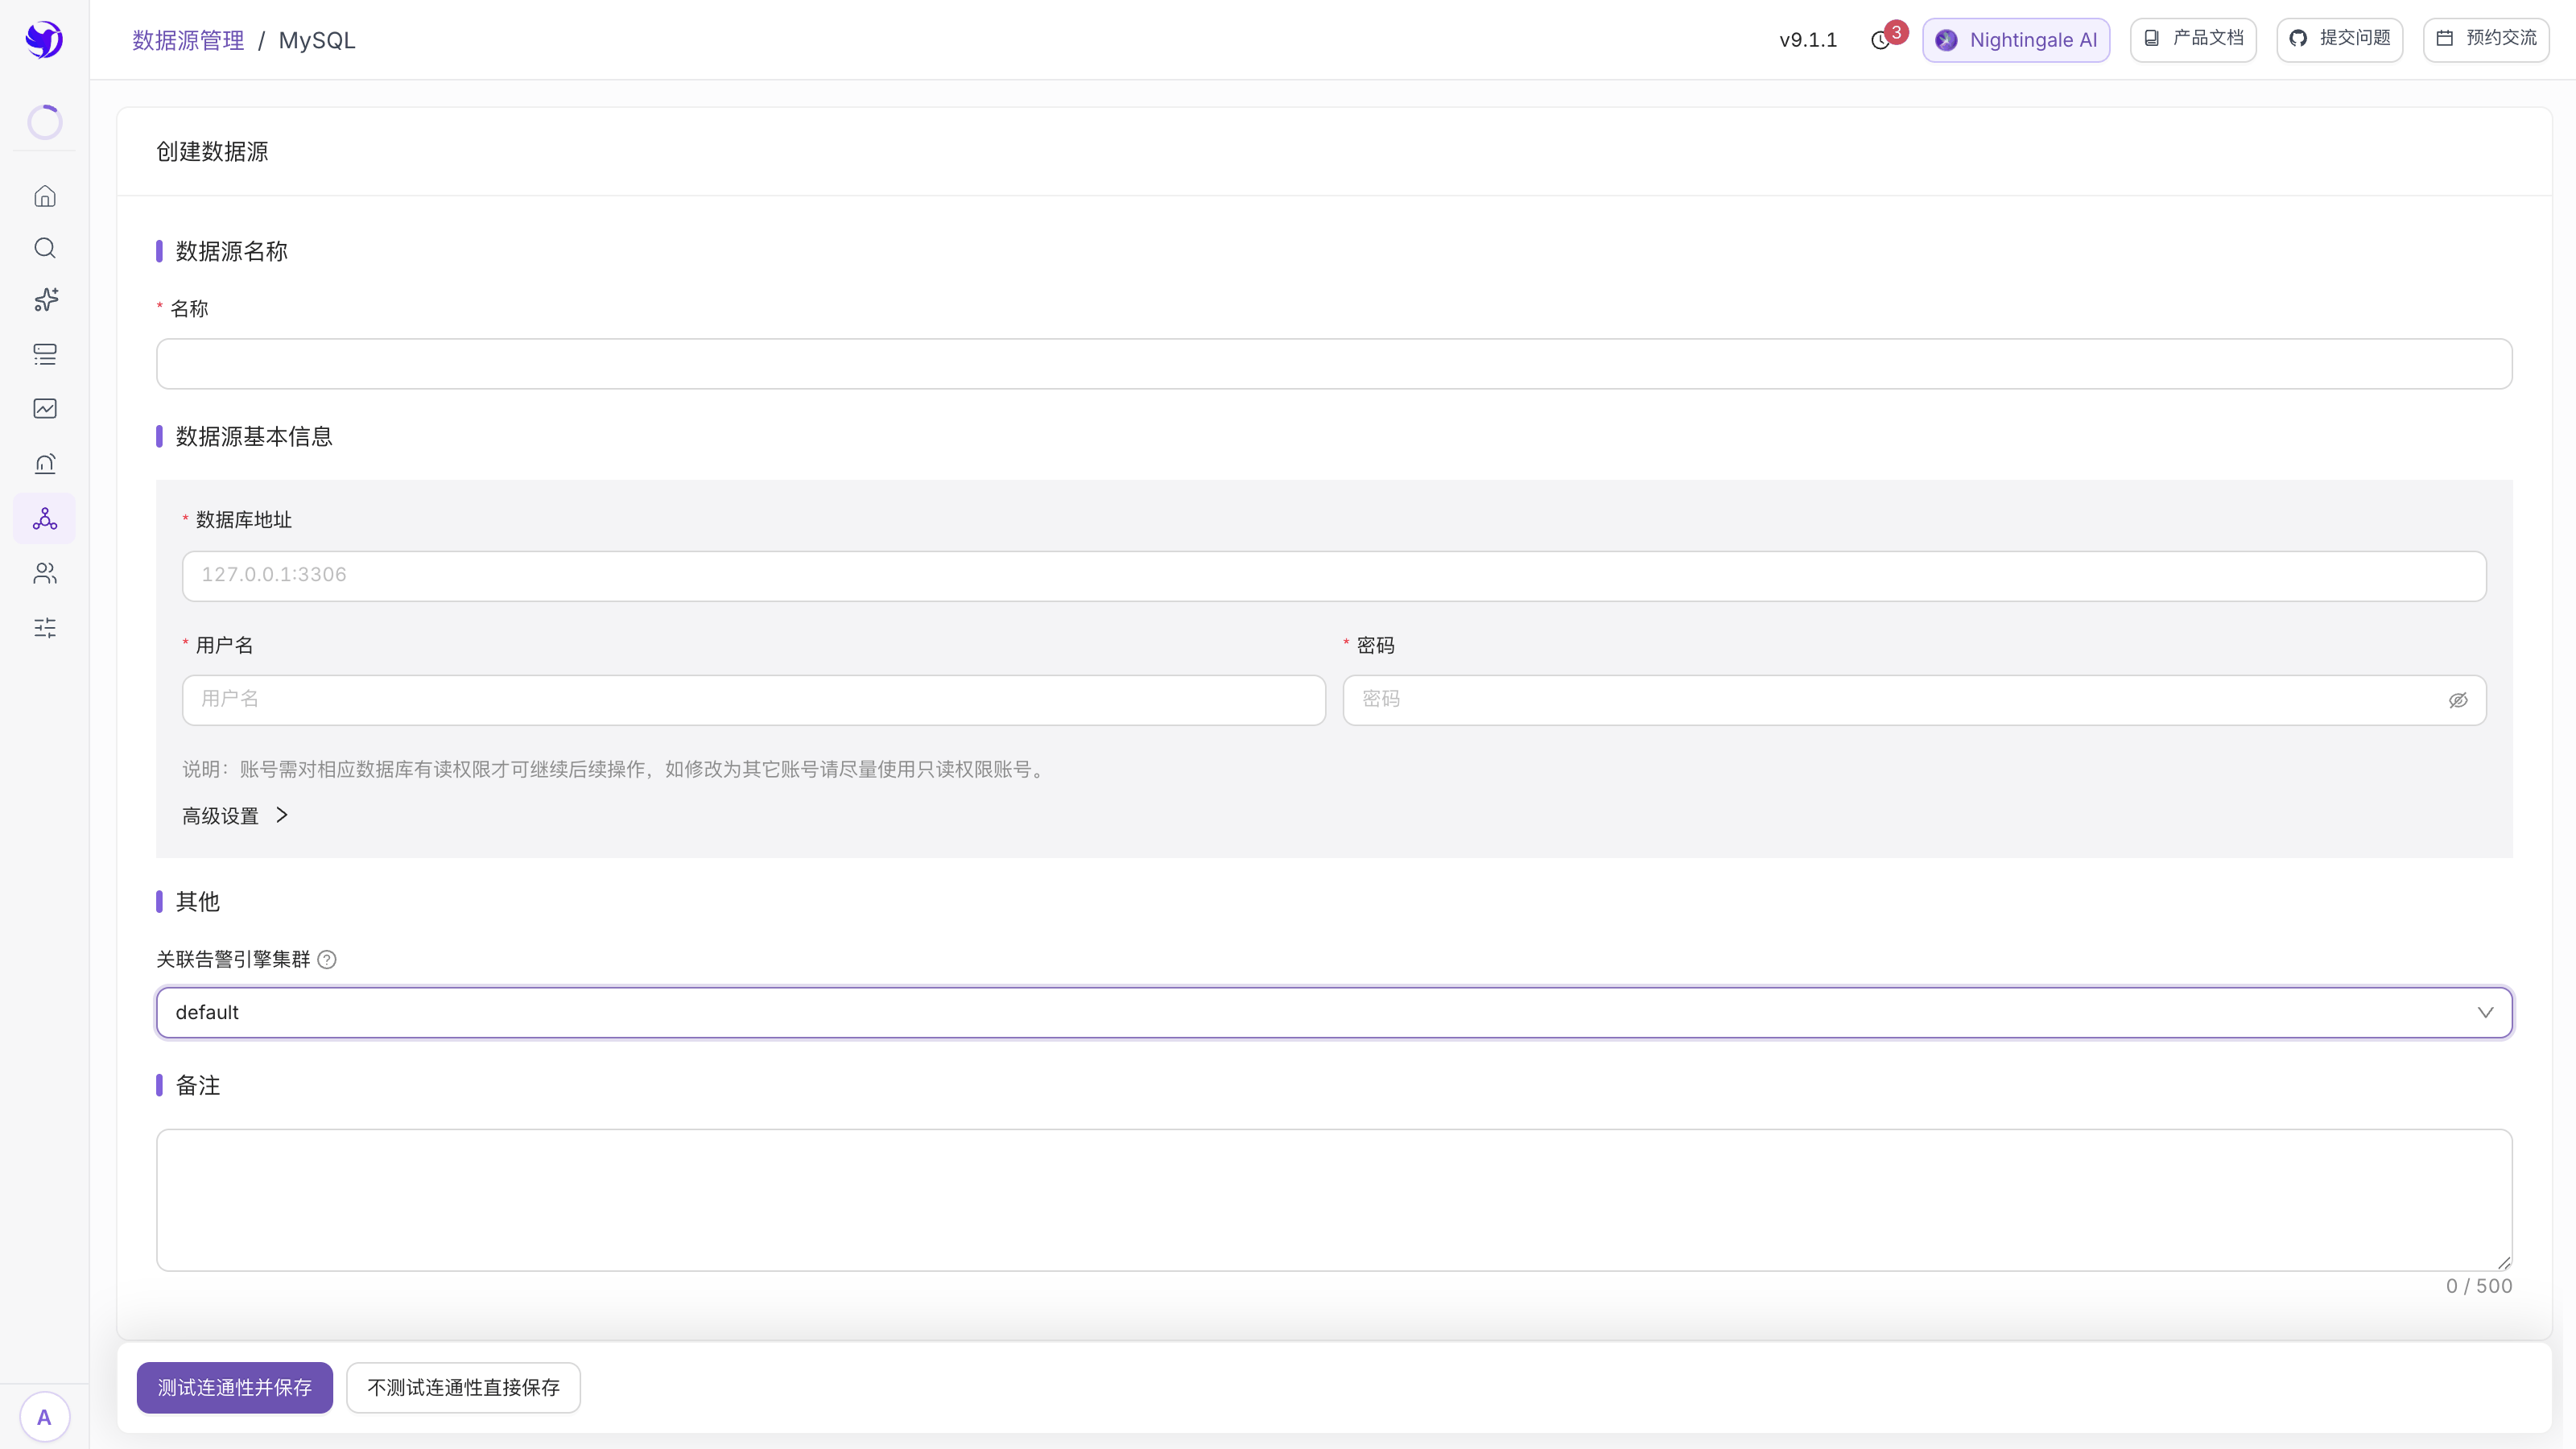The height and width of the screenshot is (1449, 2576).
Task: Click the textarea resize handle
Action: click(x=2504, y=1263)
